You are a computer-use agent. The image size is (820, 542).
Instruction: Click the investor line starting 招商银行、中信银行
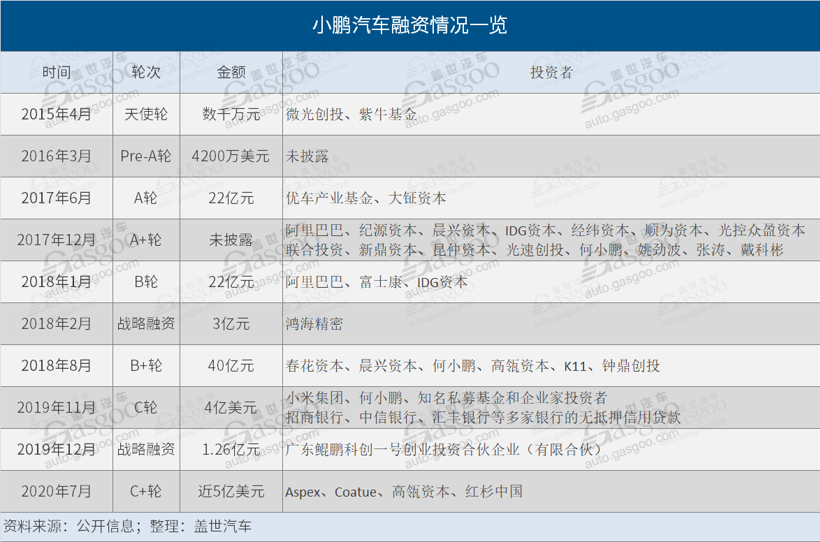pos(483,417)
